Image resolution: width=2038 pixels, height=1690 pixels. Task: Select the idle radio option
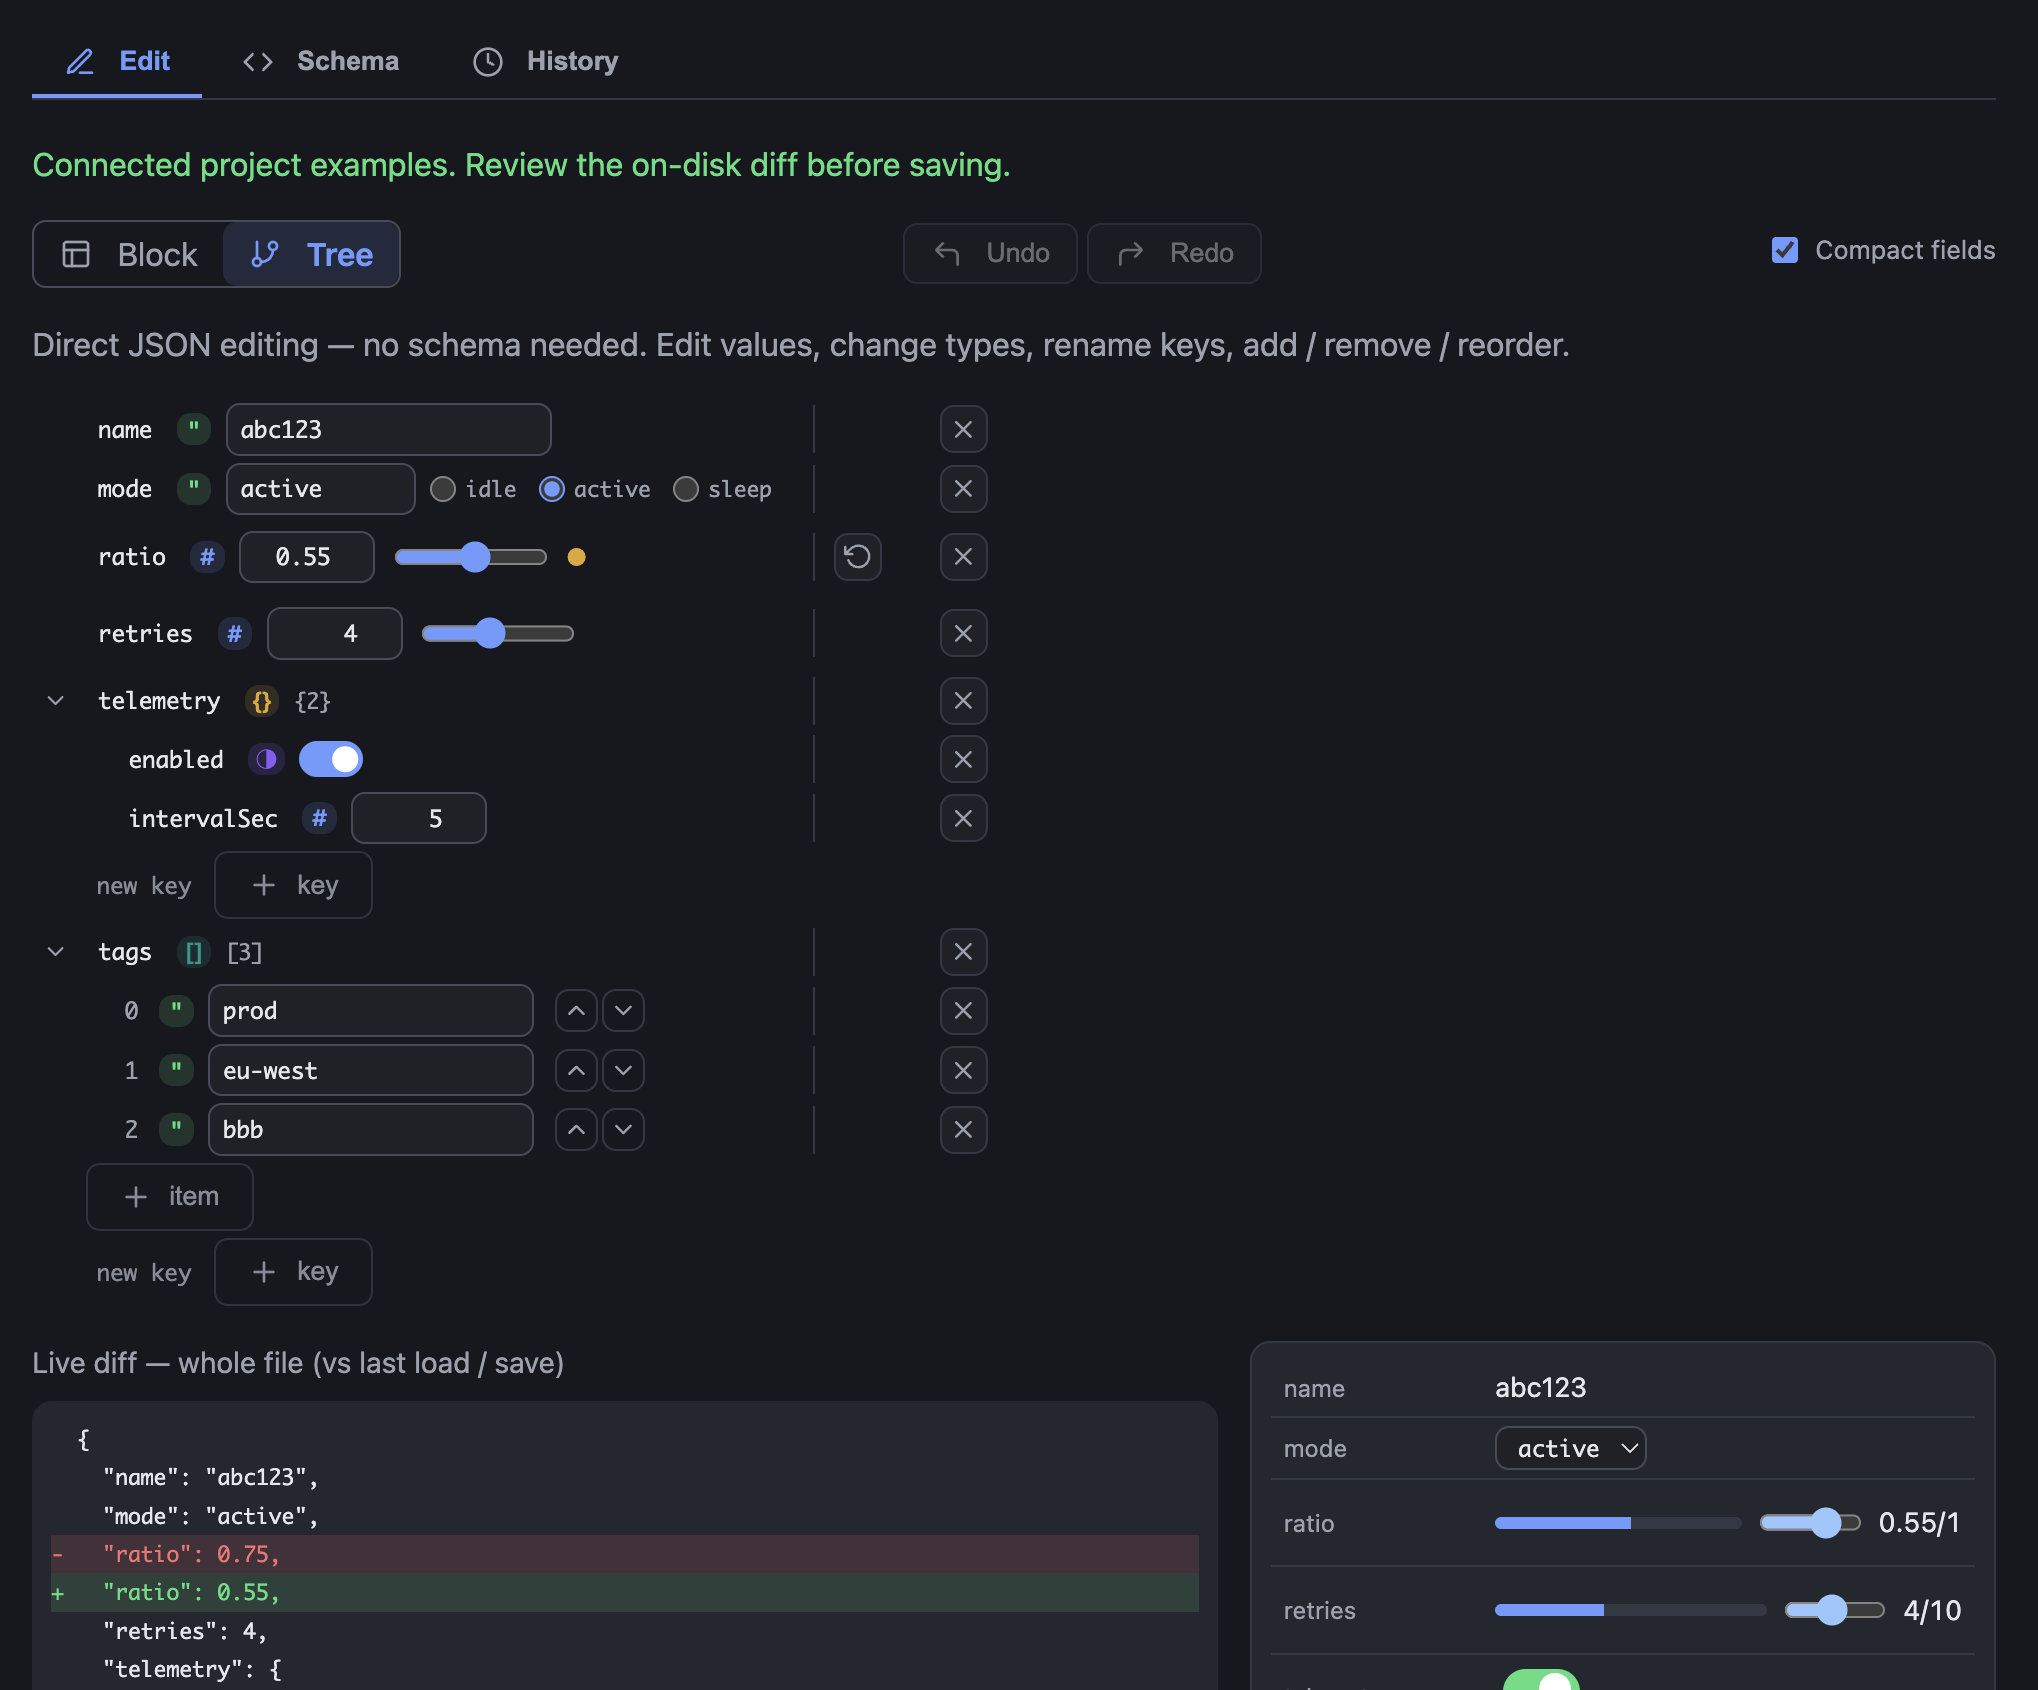tap(443, 489)
